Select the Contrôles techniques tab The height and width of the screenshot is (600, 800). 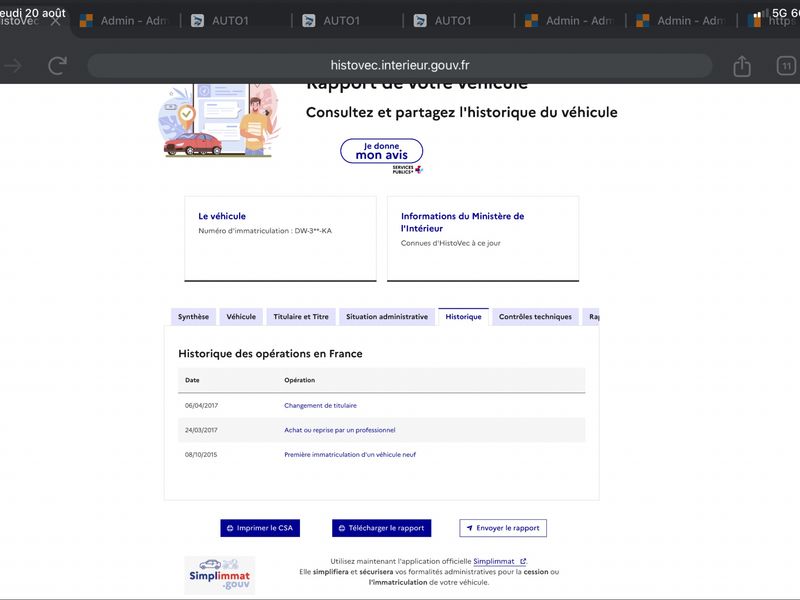pyautogui.click(x=535, y=317)
